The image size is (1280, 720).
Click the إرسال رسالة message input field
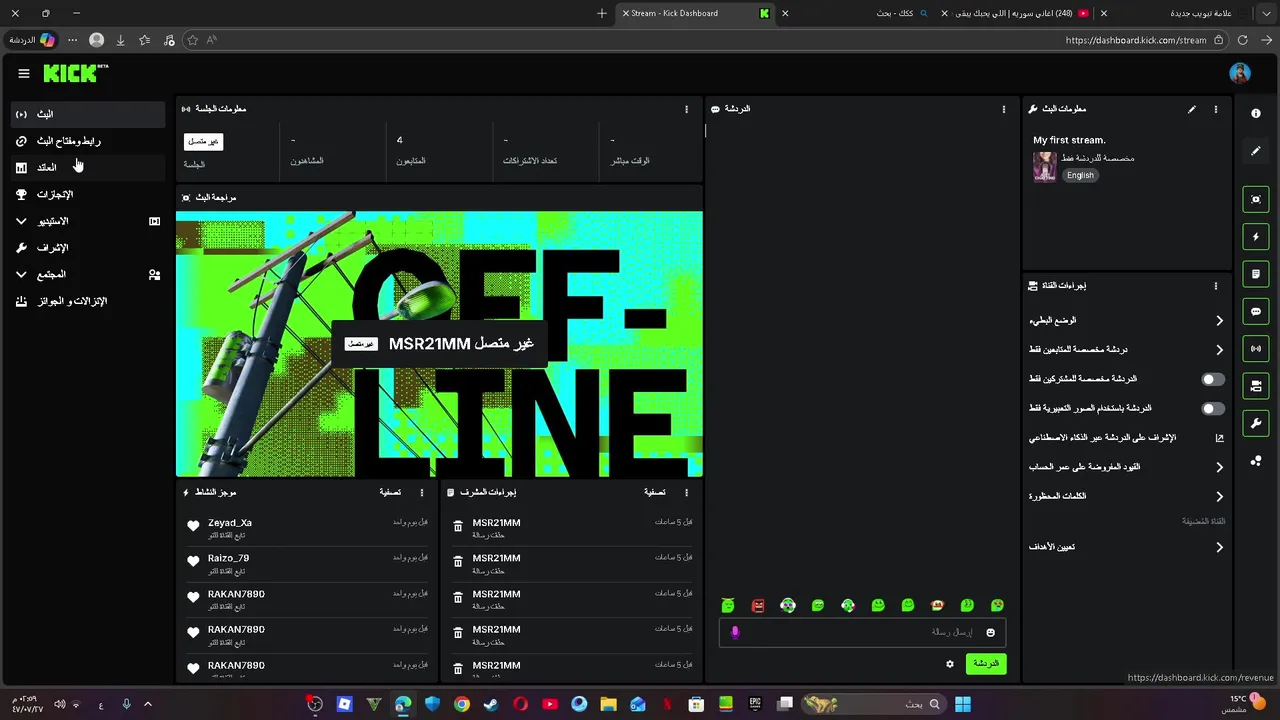pos(860,632)
